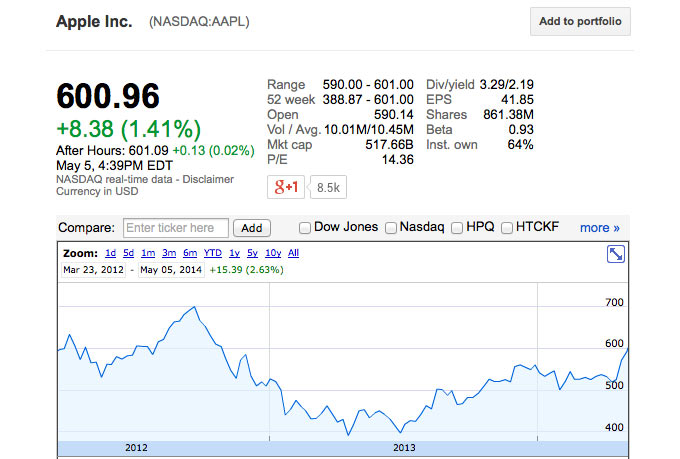
Task: Select the Beta value 0.93
Action: [521, 129]
